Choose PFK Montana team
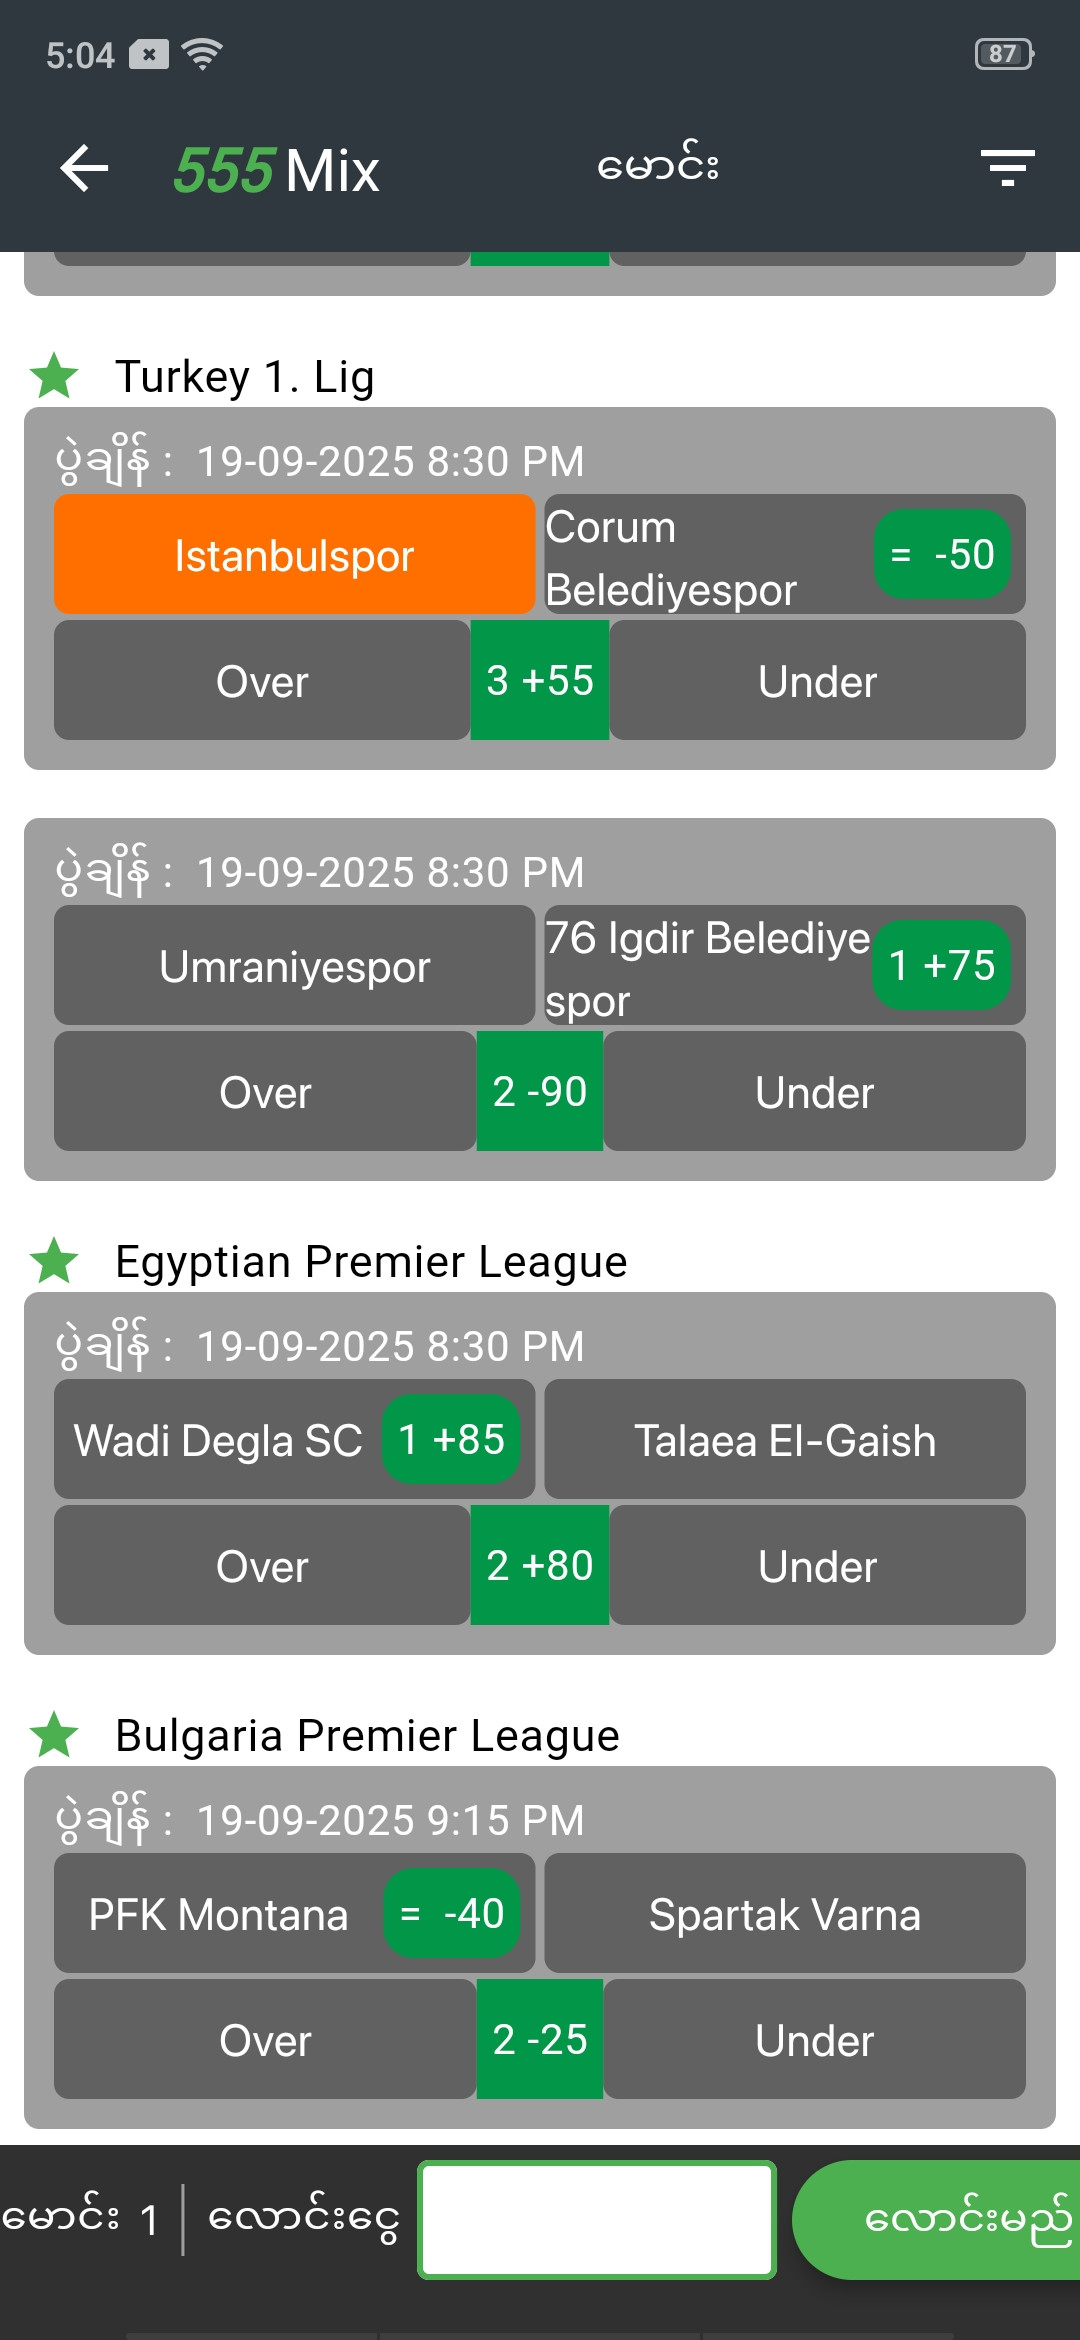Viewport: 1080px width, 2340px height. point(220,1914)
